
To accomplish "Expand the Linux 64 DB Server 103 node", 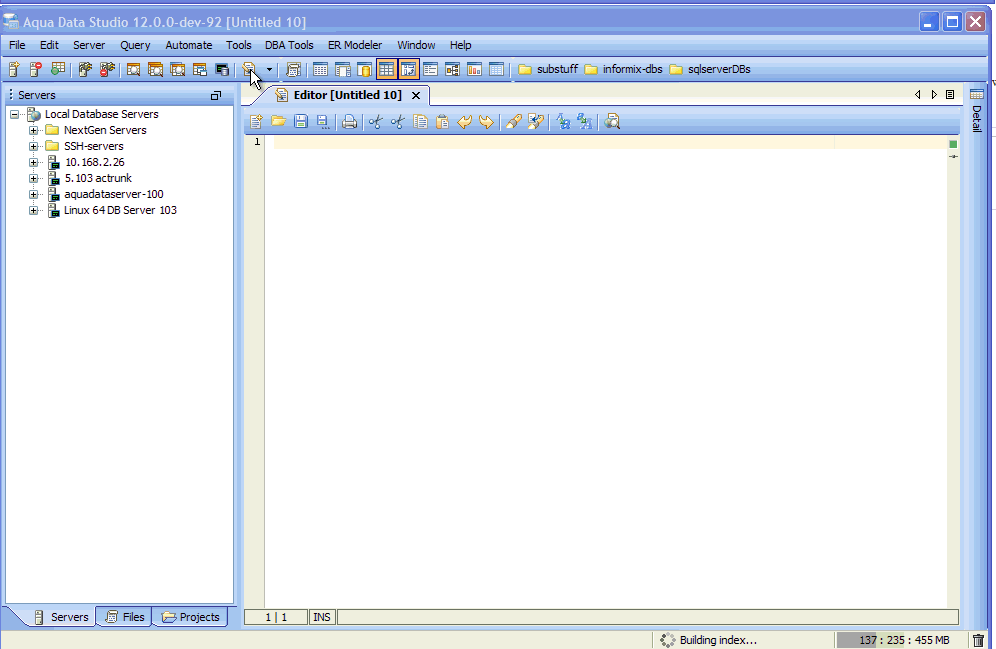I will 34,210.
